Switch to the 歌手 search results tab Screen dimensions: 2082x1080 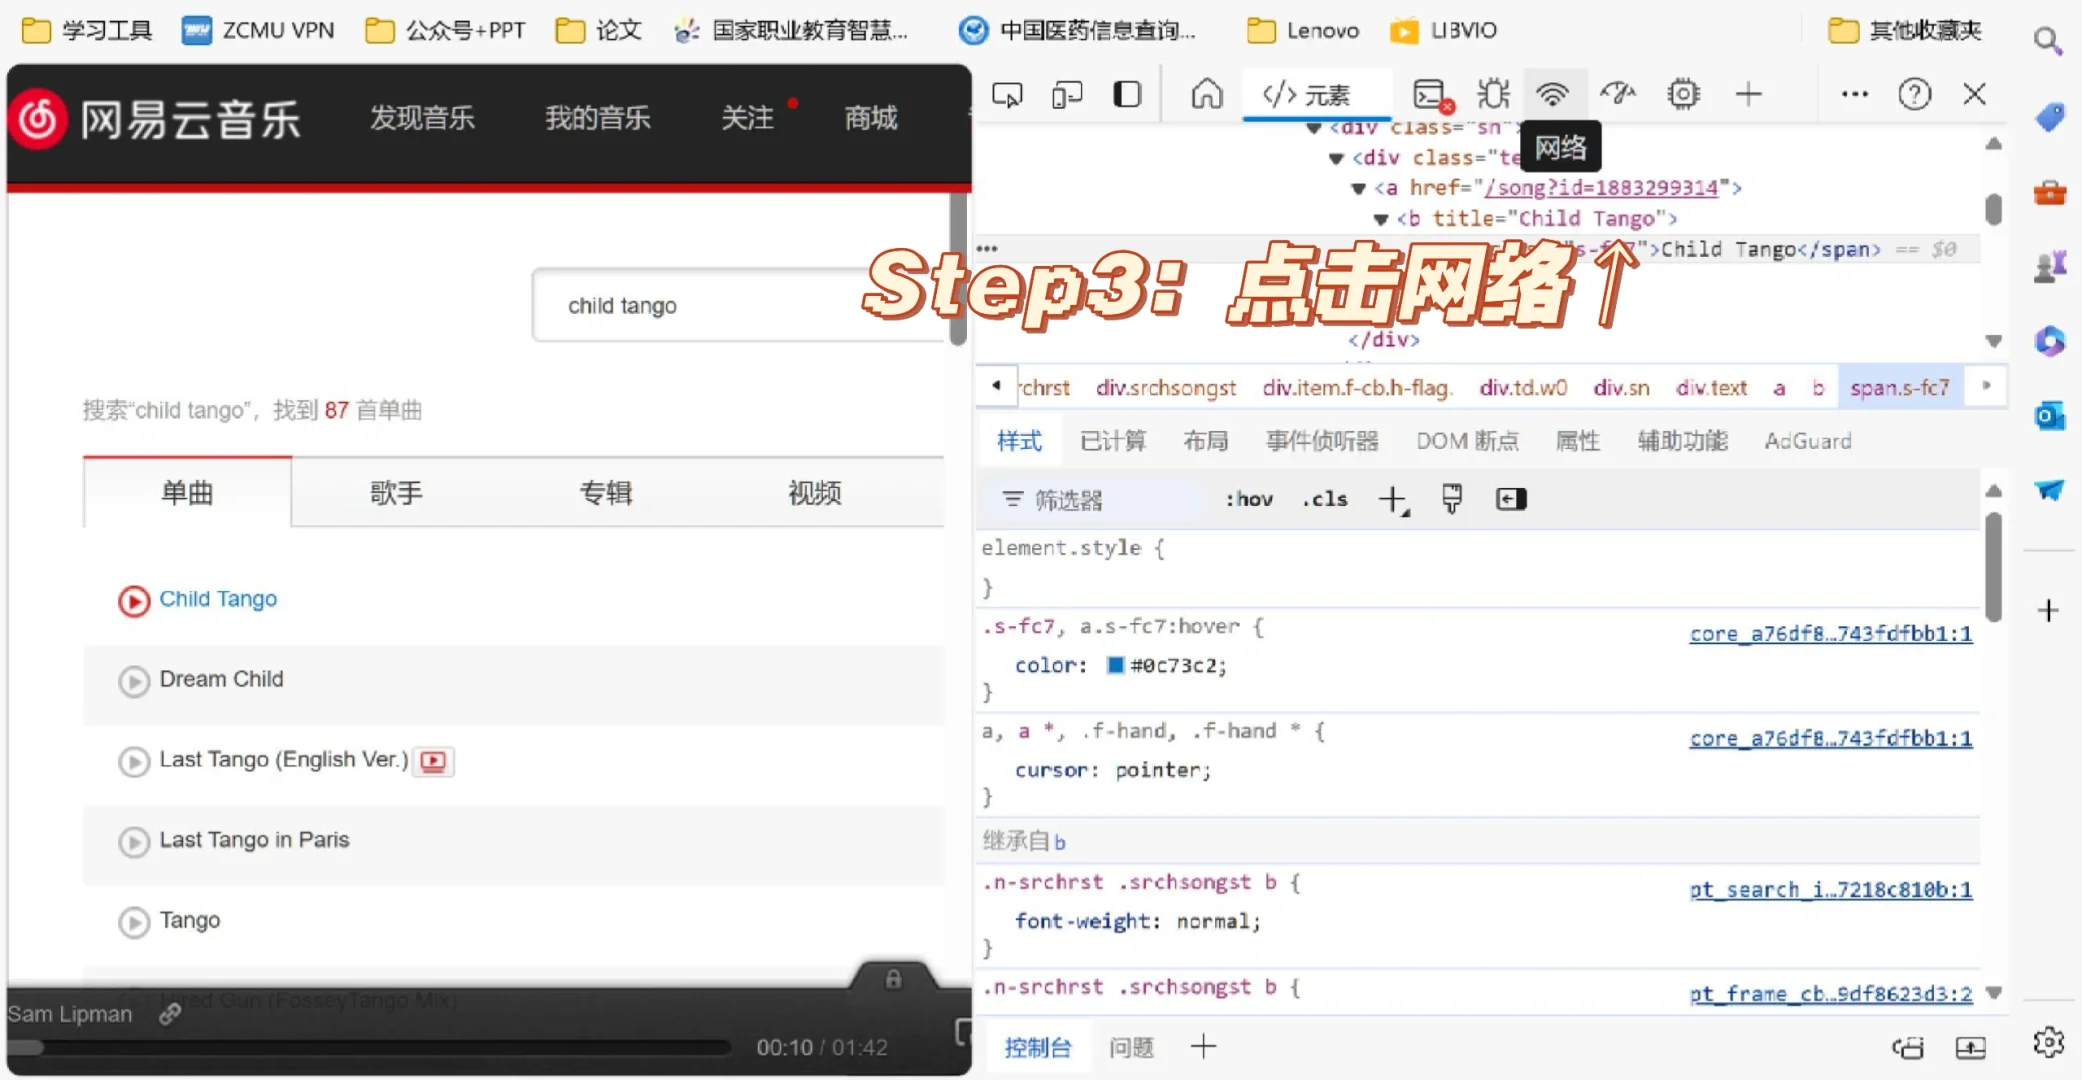(x=396, y=492)
